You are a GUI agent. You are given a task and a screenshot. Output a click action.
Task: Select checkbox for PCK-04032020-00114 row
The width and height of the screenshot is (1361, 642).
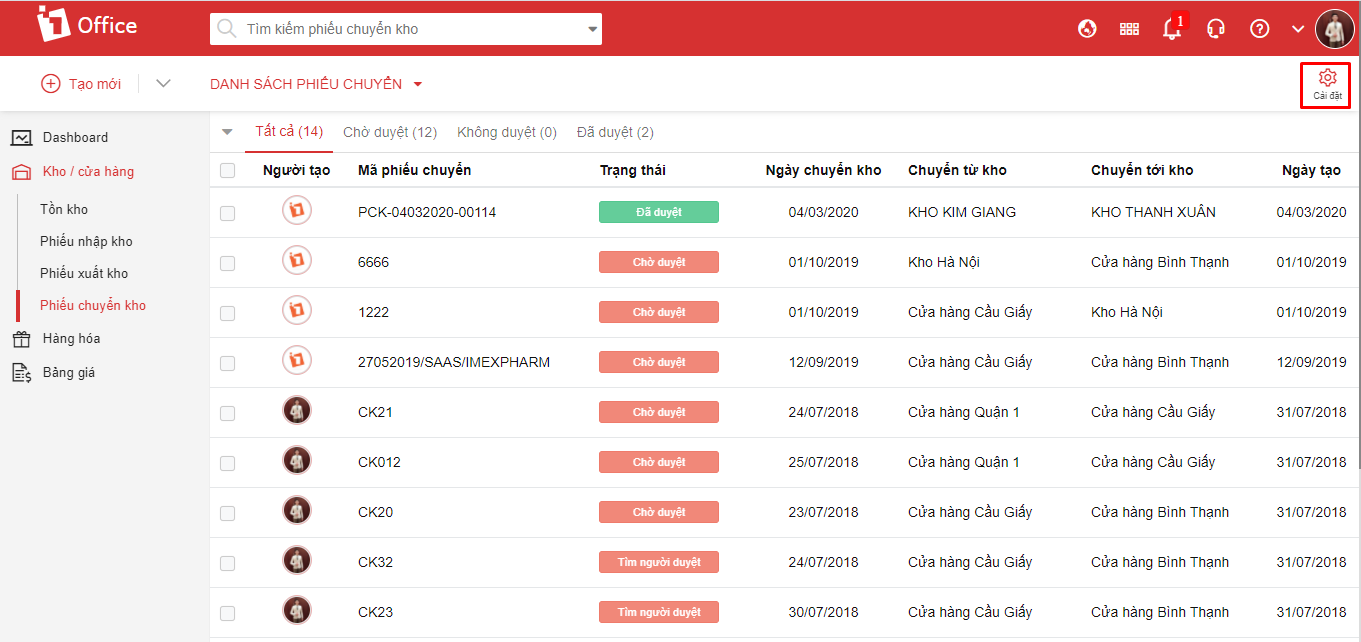227,213
